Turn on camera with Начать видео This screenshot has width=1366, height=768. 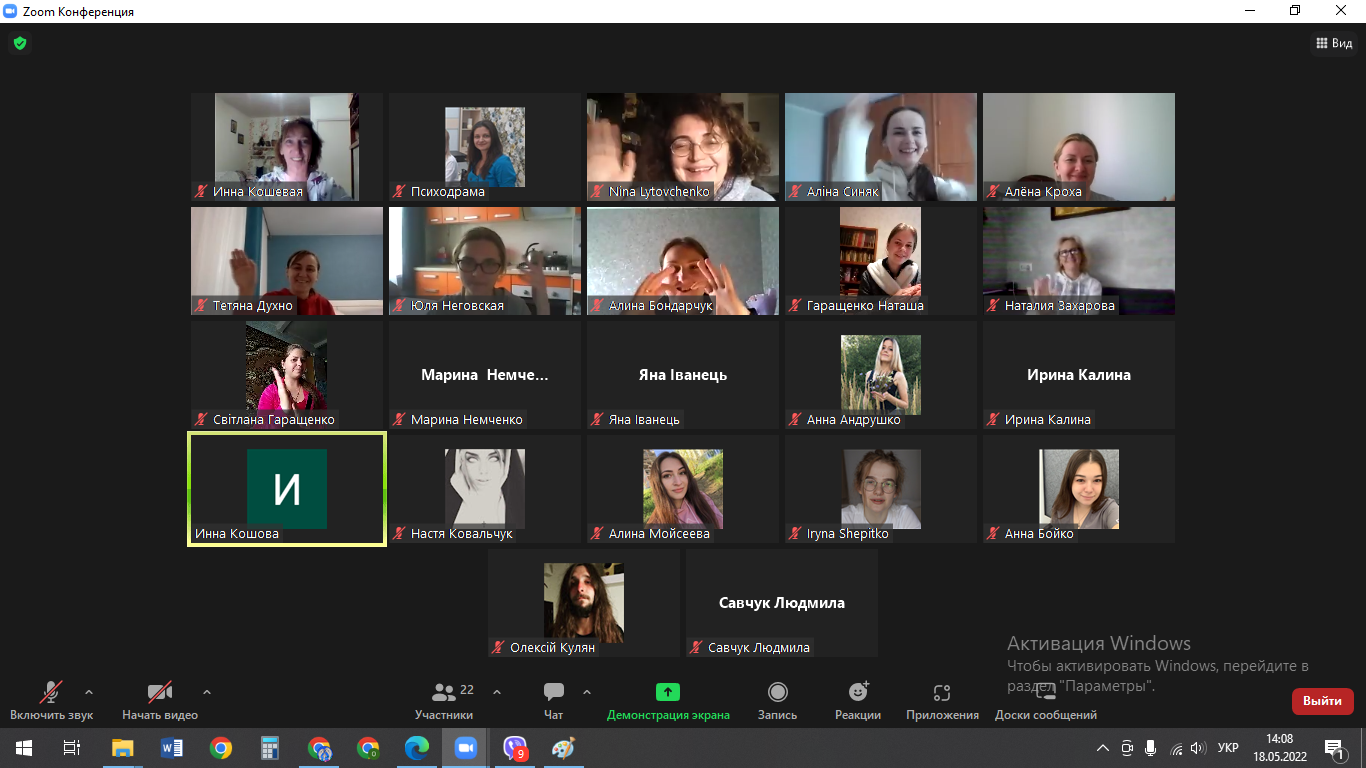[x=160, y=692]
